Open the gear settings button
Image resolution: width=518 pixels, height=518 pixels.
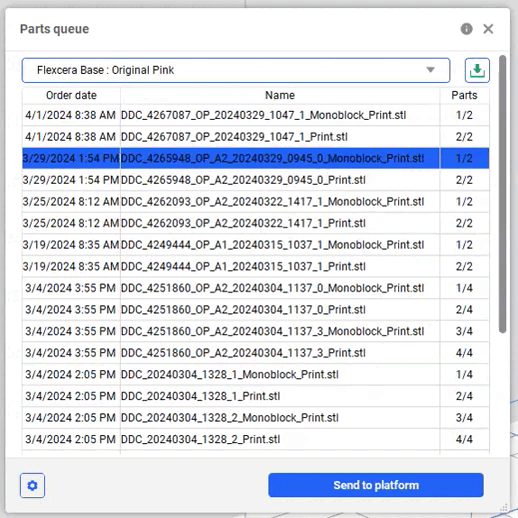[32, 485]
